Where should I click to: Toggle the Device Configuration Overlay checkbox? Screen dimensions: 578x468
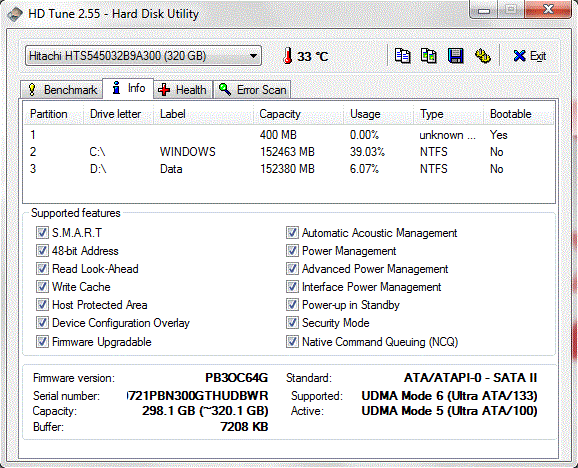pos(42,323)
